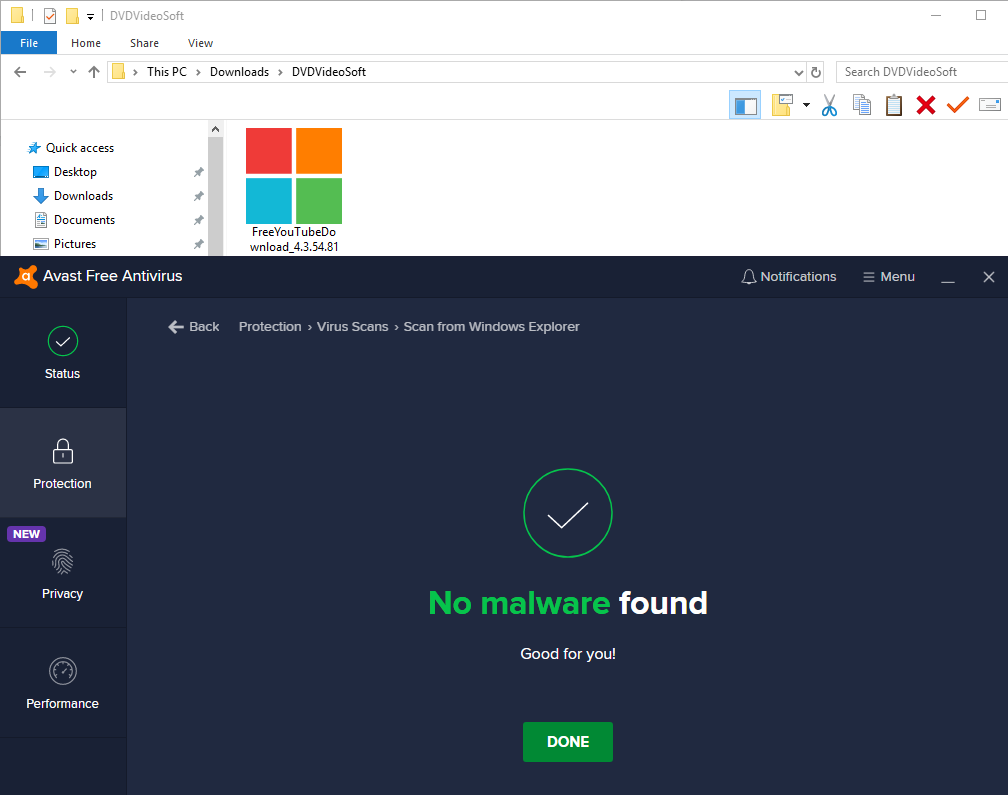
Task: Open the File tab in Explorer
Action: point(29,43)
